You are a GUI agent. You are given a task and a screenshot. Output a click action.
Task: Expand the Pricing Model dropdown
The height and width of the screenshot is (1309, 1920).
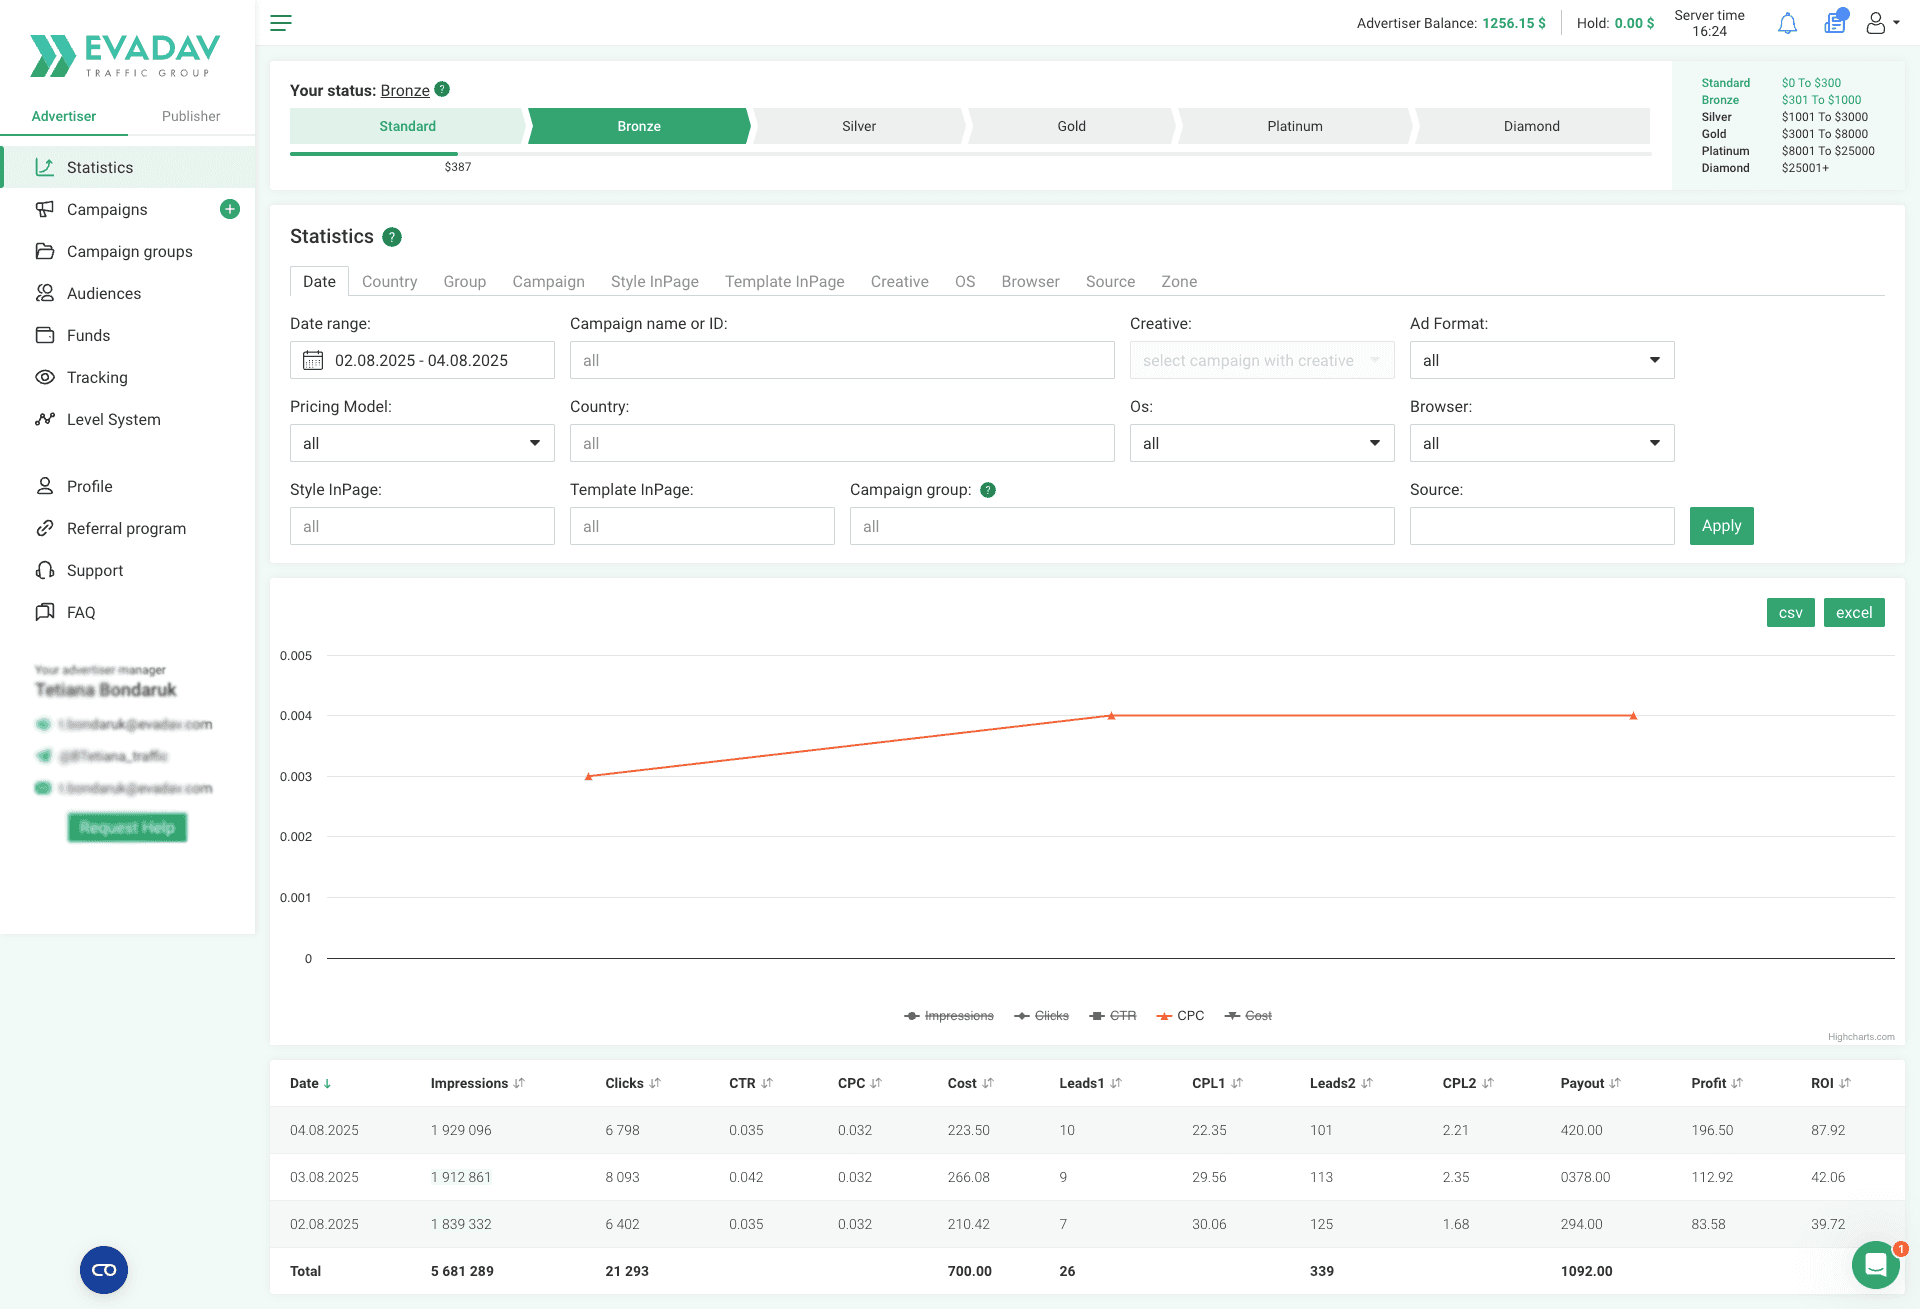(x=422, y=443)
